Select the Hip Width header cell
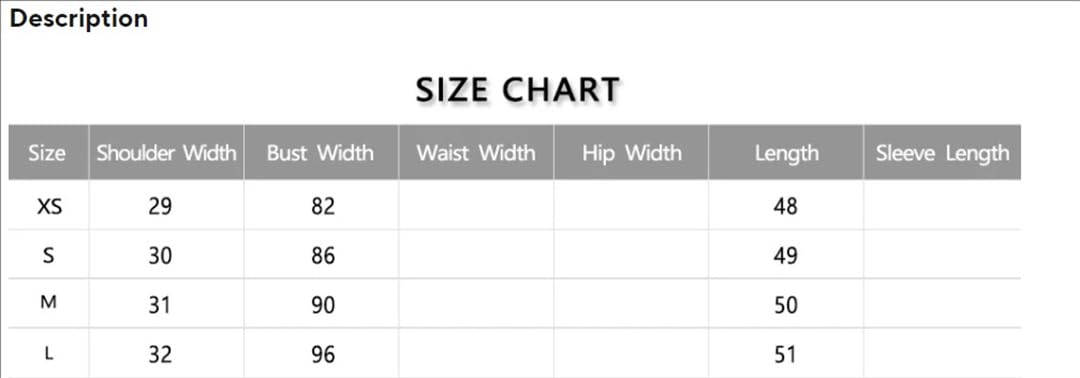 (x=631, y=152)
